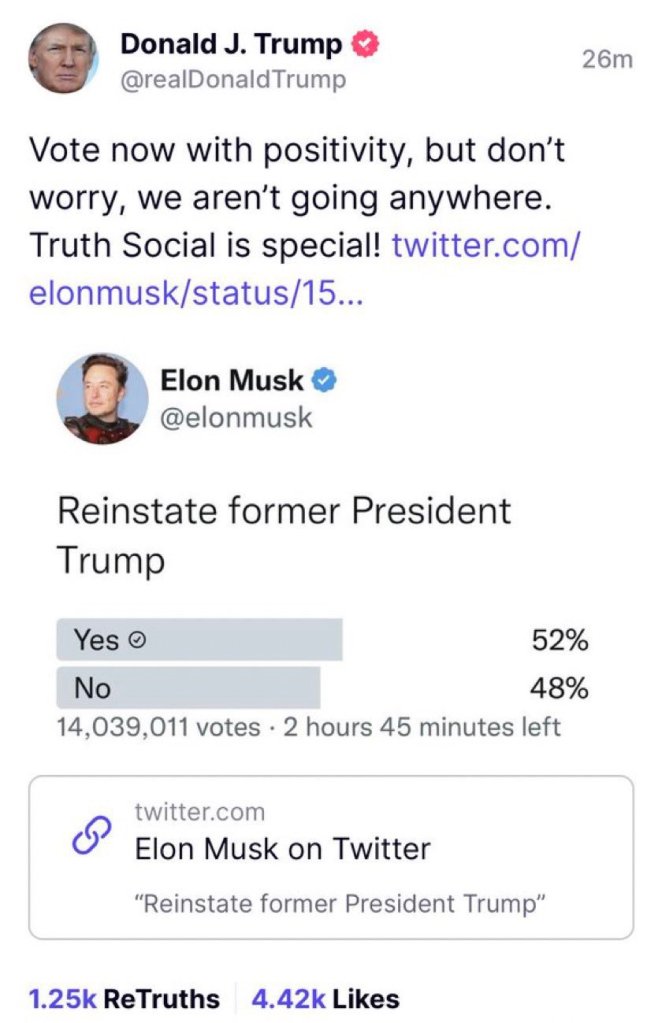Click the checkmark icon next to Yes
This screenshot has width=662, height=1023.
point(140,642)
